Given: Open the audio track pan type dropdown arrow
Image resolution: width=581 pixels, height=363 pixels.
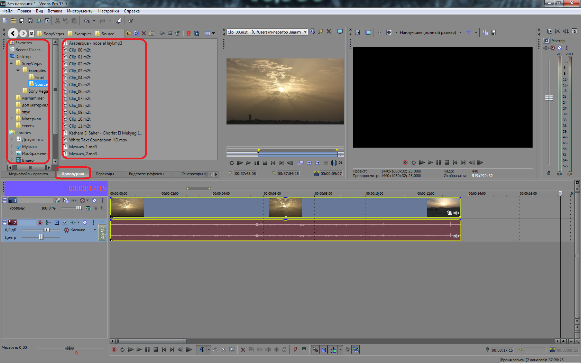Looking at the screenshot, I should tap(95, 230).
